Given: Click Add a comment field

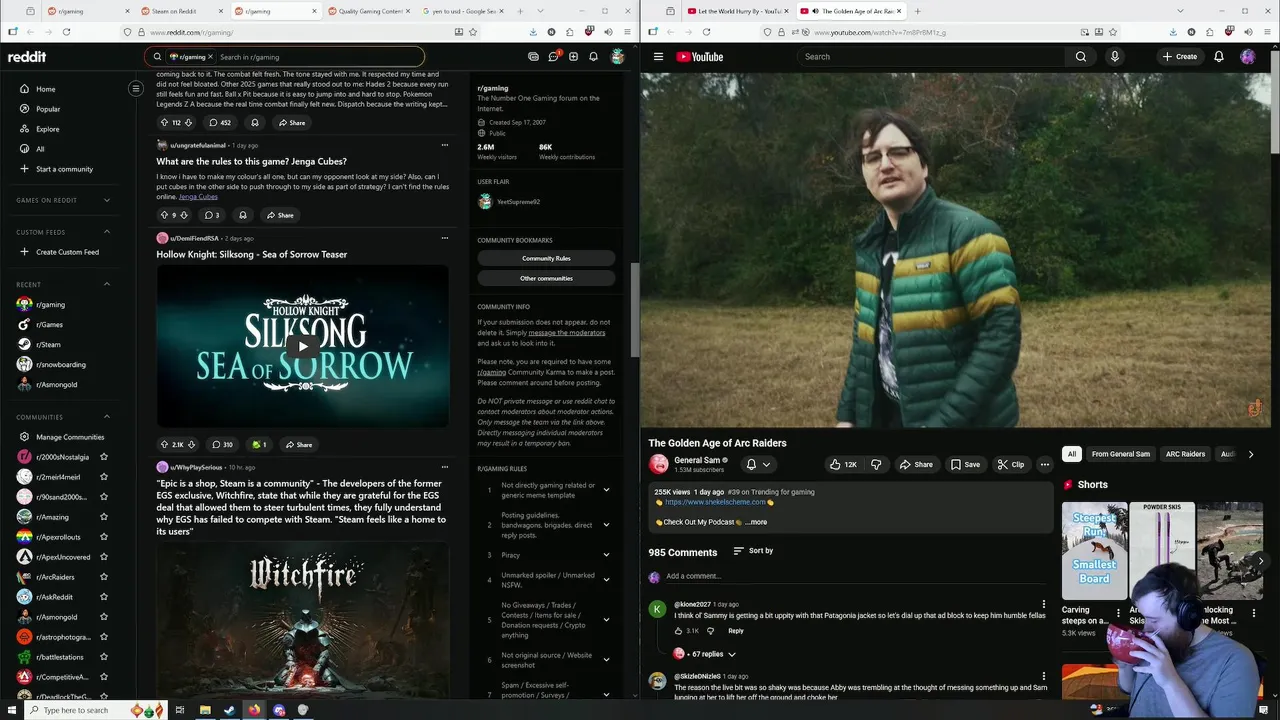Looking at the screenshot, I should click(854, 577).
